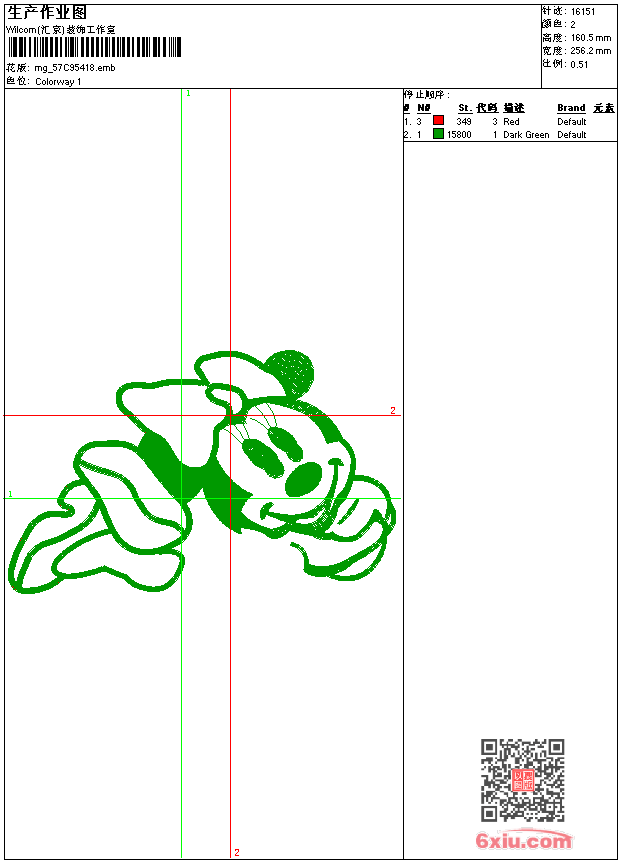Click the stitch count value '16151'
620x860 pixels.
(x=583, y=12)
